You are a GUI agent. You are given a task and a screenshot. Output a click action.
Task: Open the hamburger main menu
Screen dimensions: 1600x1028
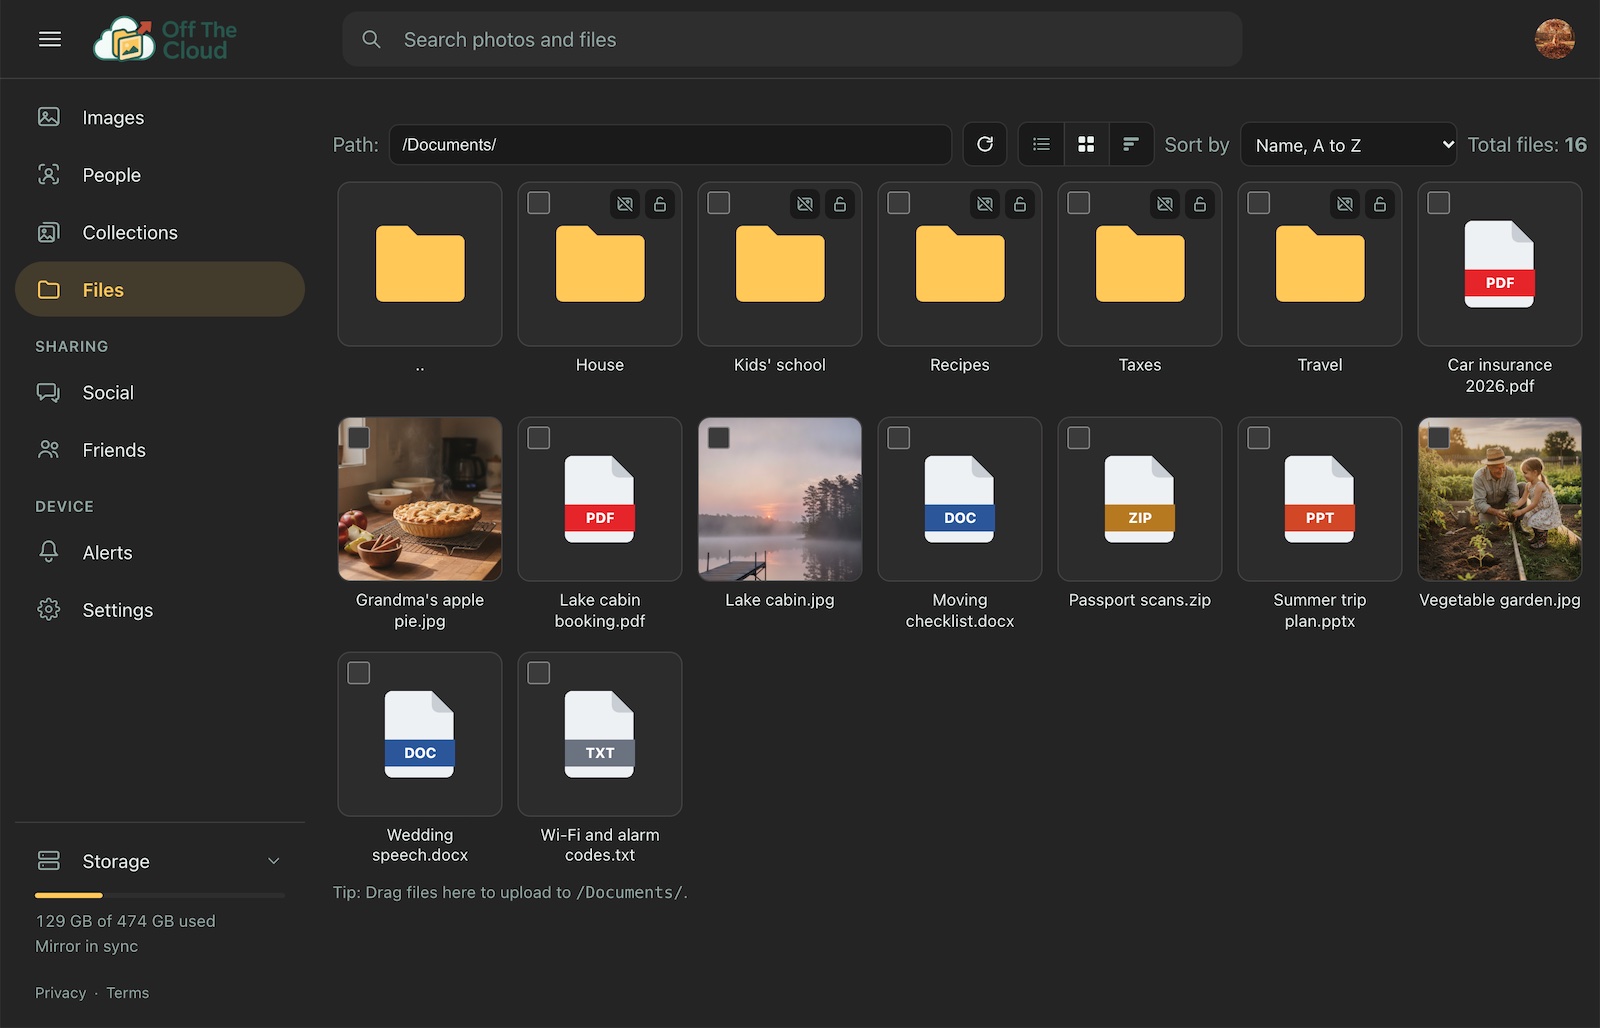point(50,39)
